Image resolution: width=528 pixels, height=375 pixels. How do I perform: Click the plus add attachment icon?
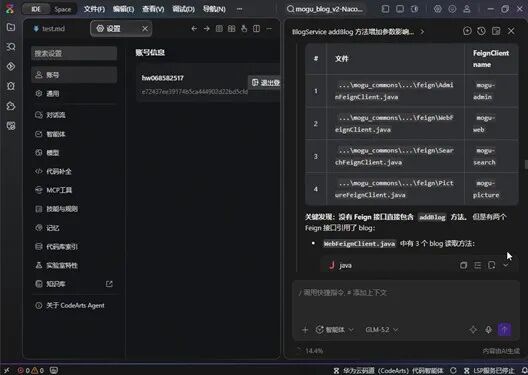(x=305, y=330)
